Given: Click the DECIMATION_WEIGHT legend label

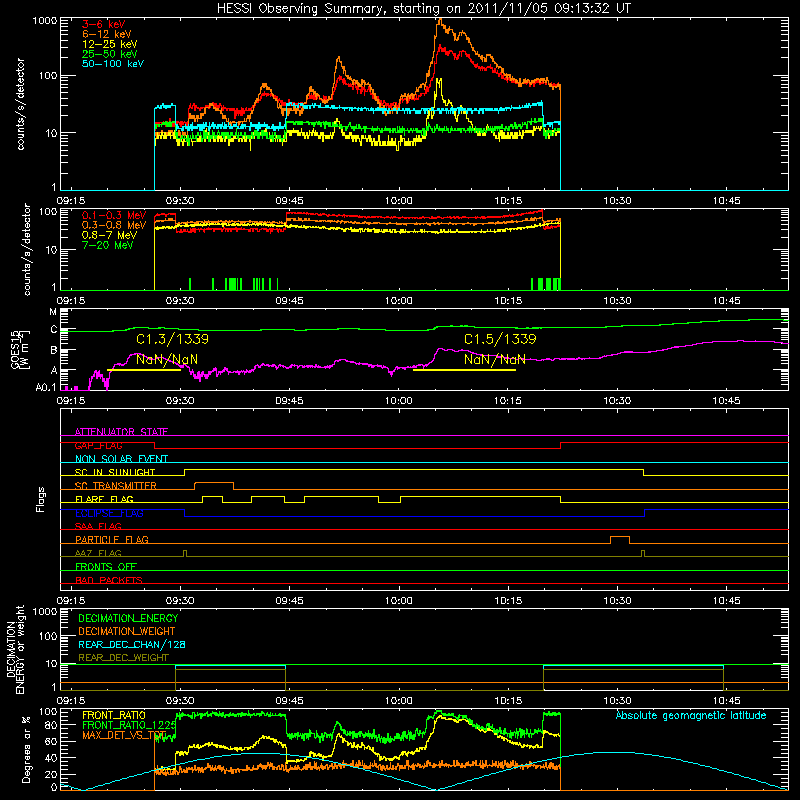Looking at the screenshot, I should [127, 632].
